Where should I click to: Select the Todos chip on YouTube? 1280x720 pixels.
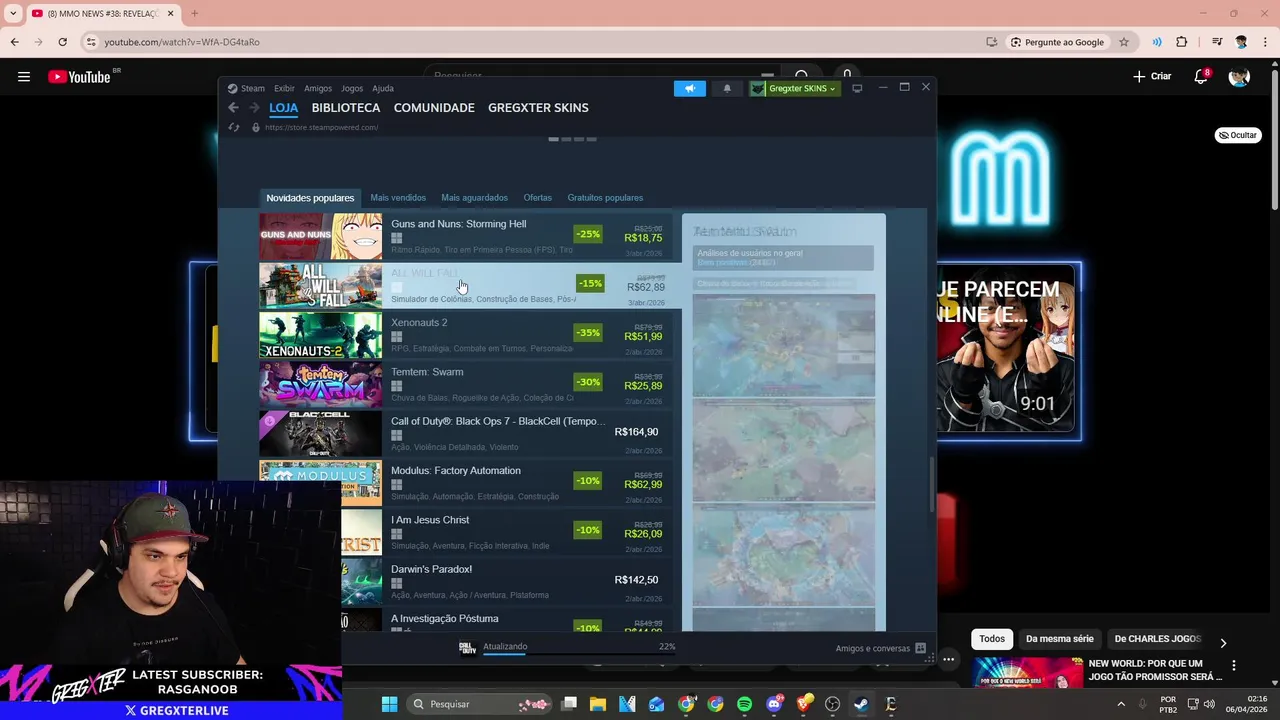pos(992,639)
